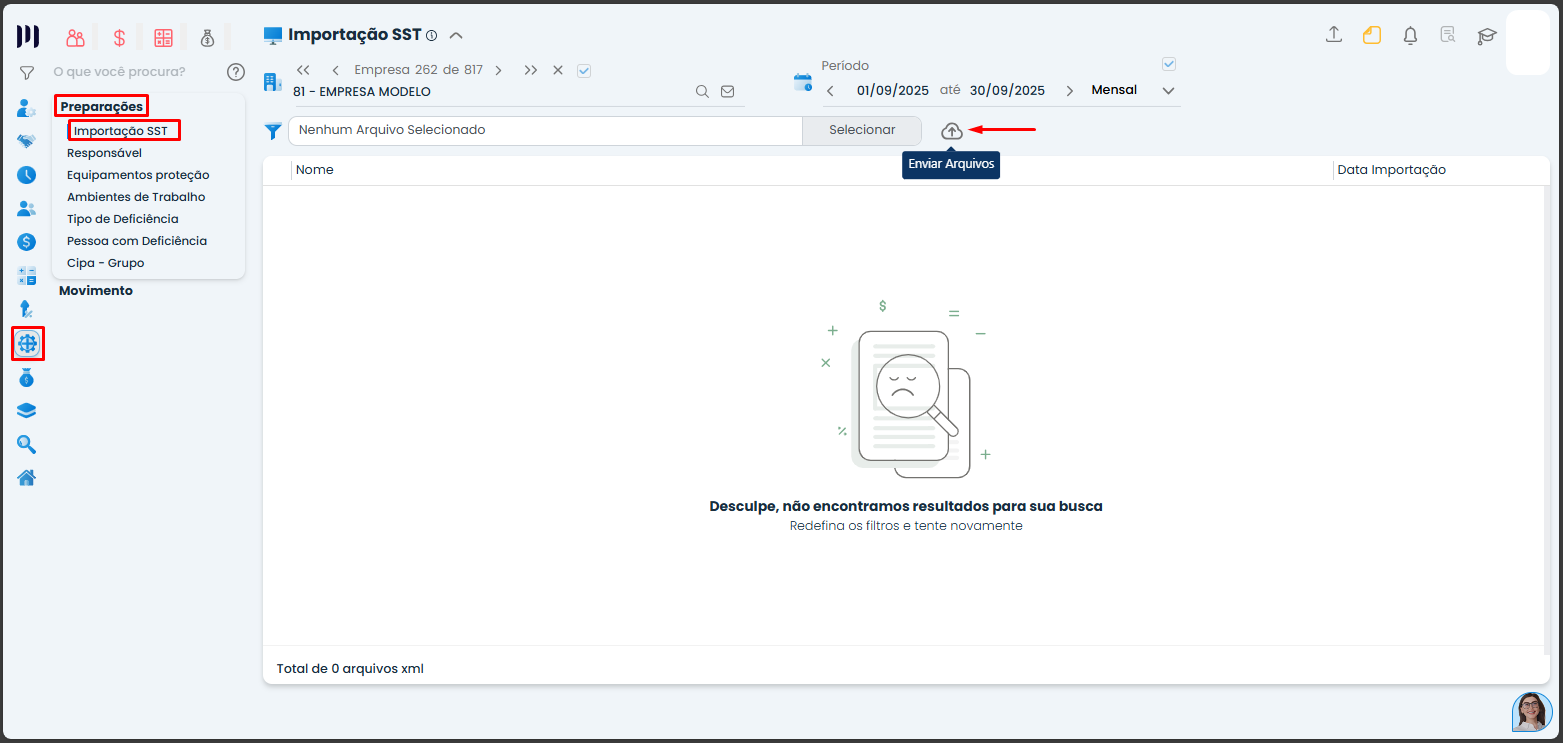Image resolution: width=1563 pixels, height=743 pixels.
Task: Click the calendar icon beside Período
Action: click(803, 83)
